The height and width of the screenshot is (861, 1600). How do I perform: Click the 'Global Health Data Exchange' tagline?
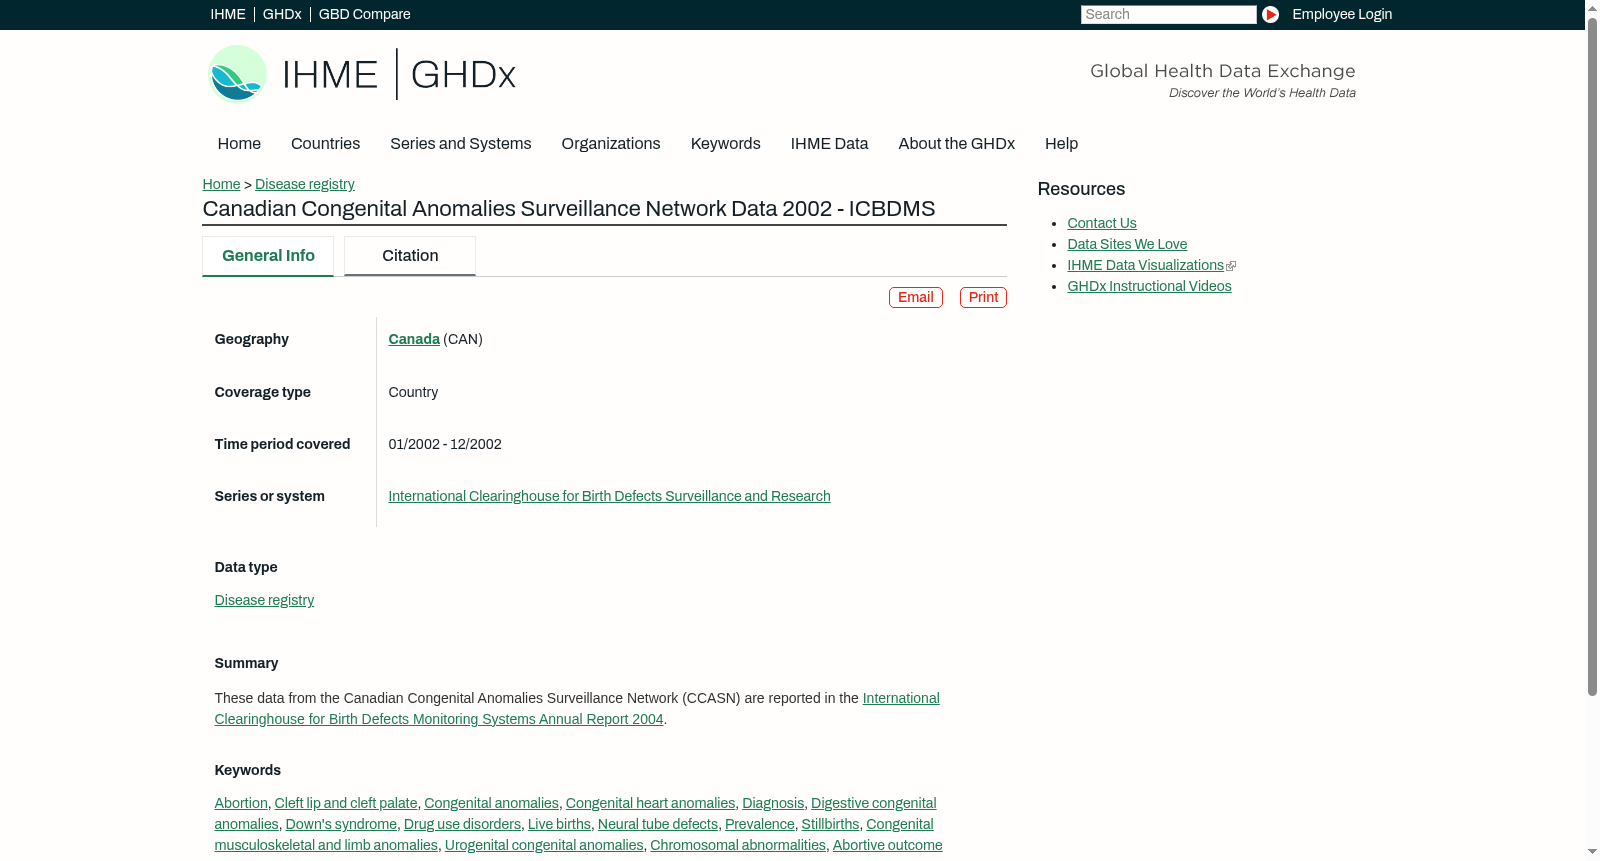click(1222, 71)
